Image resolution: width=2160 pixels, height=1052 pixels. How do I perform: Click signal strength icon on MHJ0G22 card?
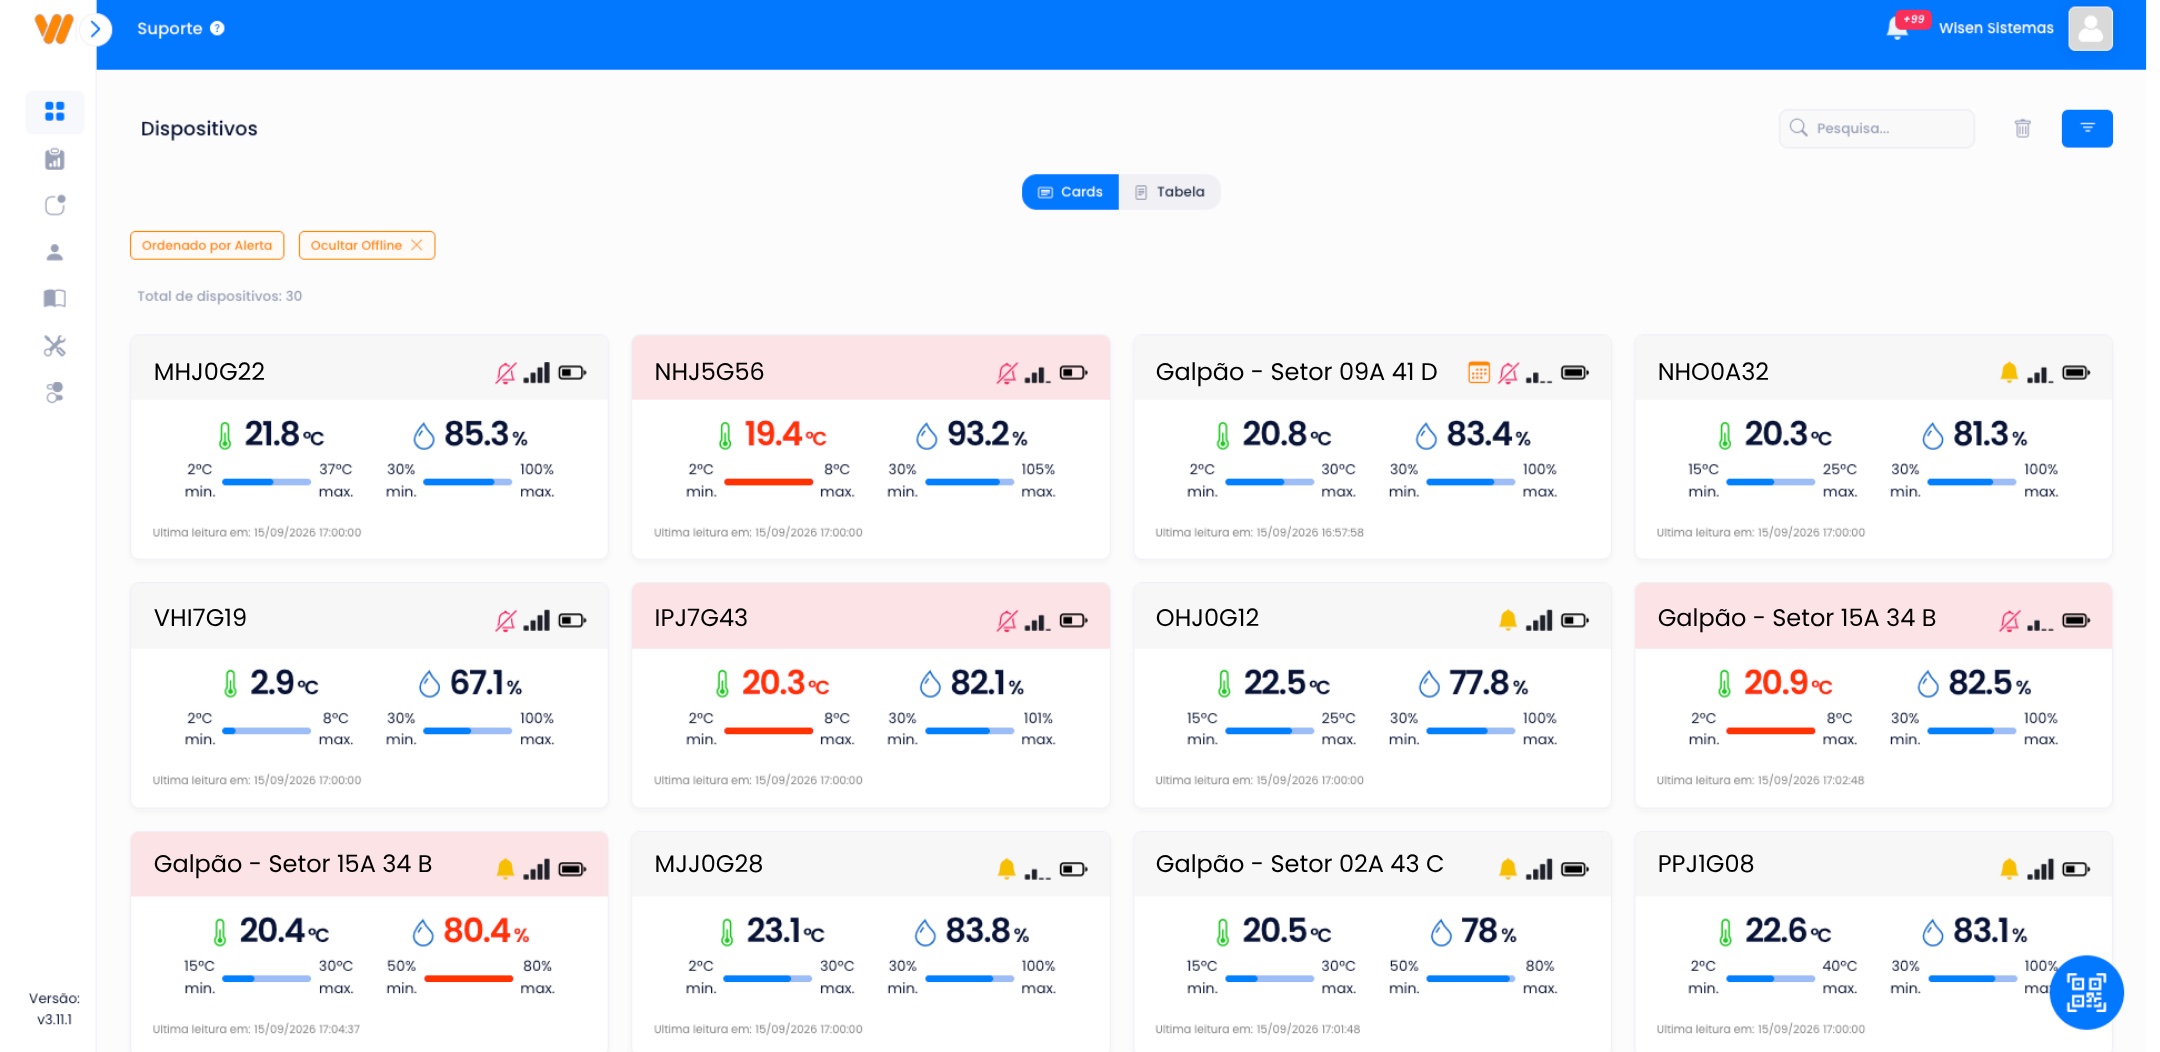click(x=537, y=373)
